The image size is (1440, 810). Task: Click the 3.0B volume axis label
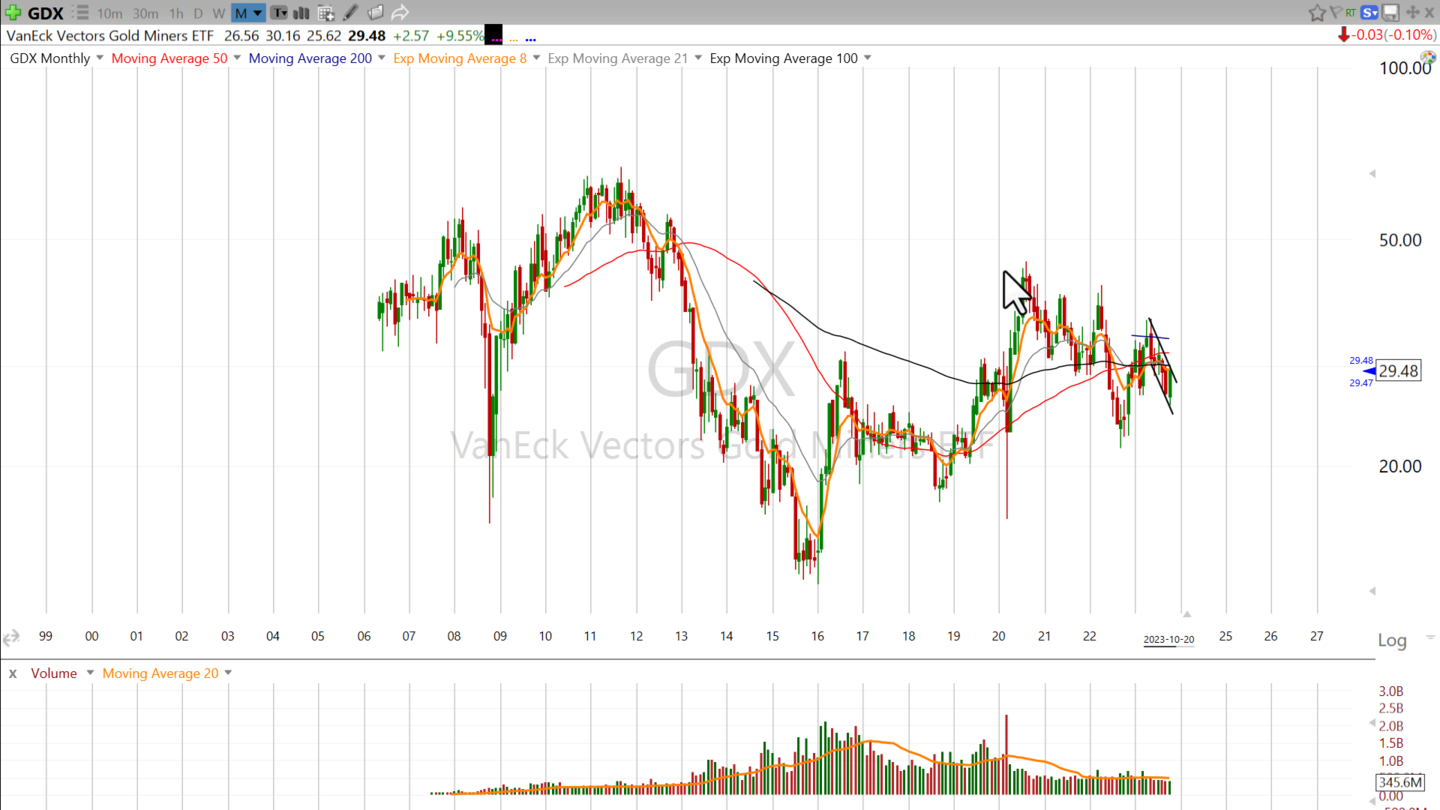pyautogui.click(x=1392, y=692)
